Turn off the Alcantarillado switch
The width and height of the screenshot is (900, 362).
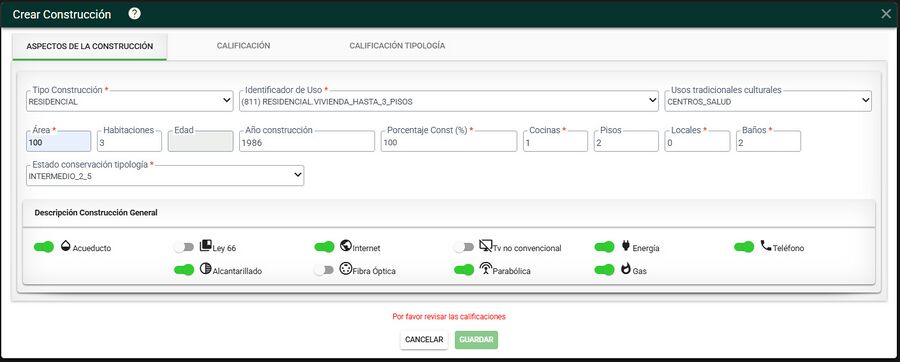(x=184, y=270)
